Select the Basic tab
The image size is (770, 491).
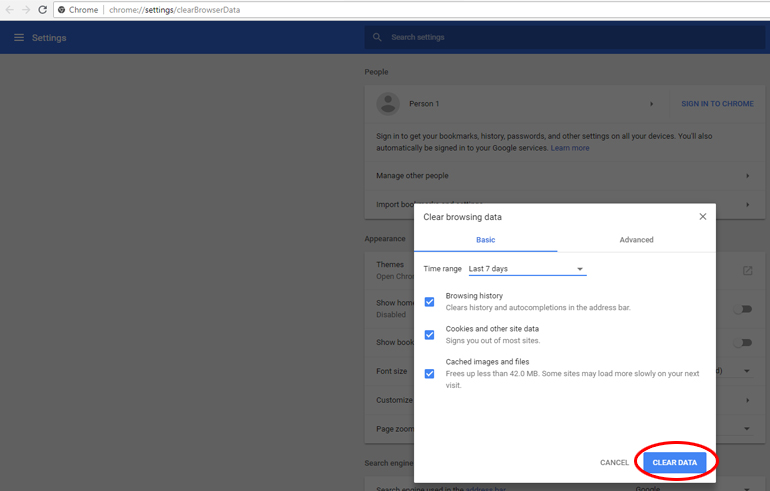pos(485,240)
